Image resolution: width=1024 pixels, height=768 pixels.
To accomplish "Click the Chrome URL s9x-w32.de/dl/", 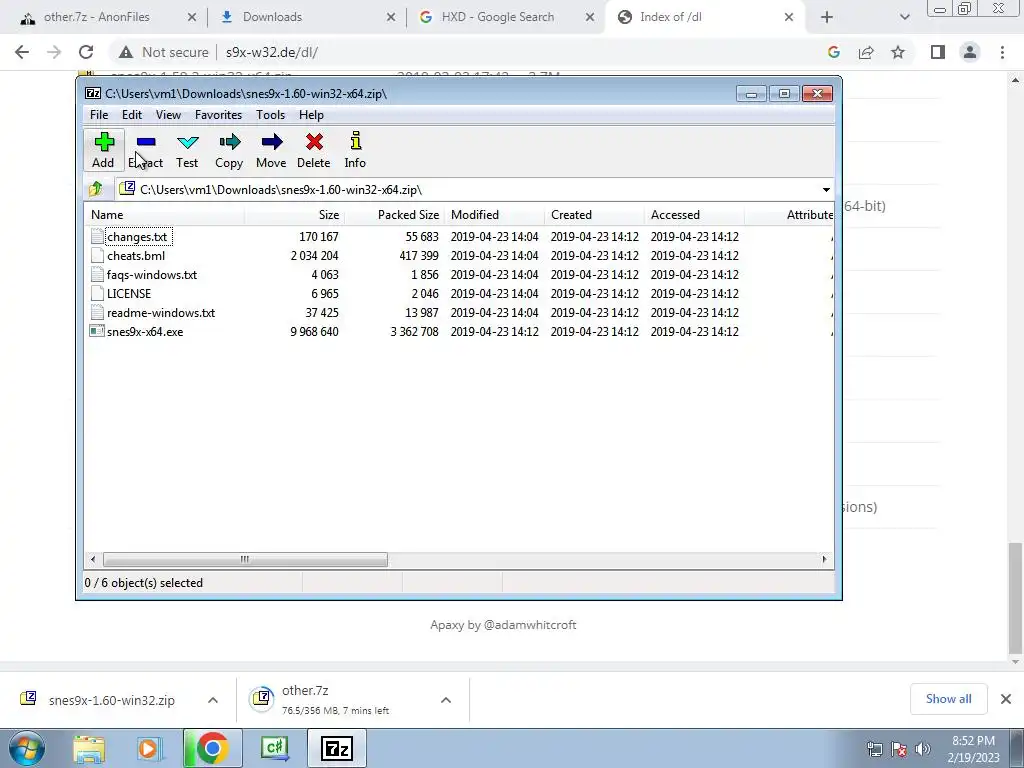I will 272,52.
